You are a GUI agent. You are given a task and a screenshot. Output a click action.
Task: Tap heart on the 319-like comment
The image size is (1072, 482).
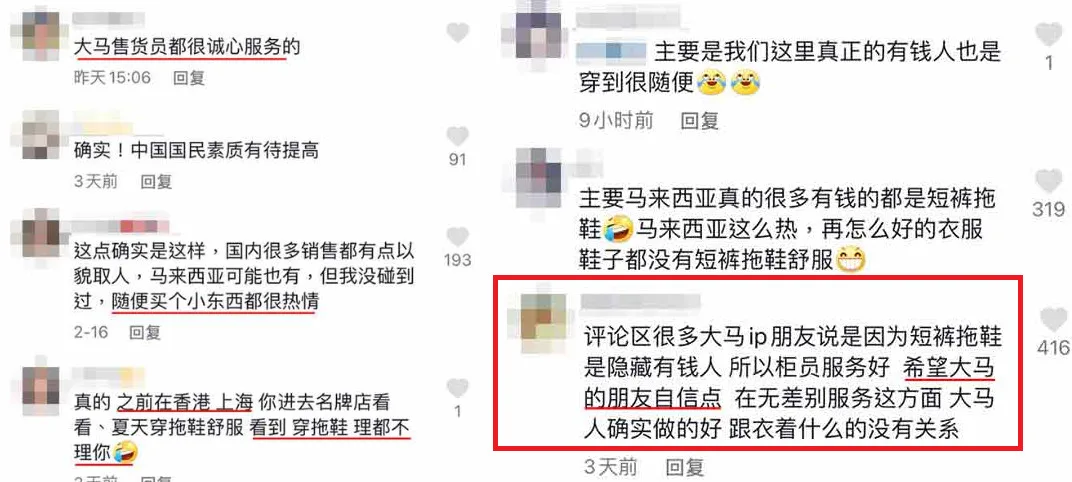click(1049, 180)
